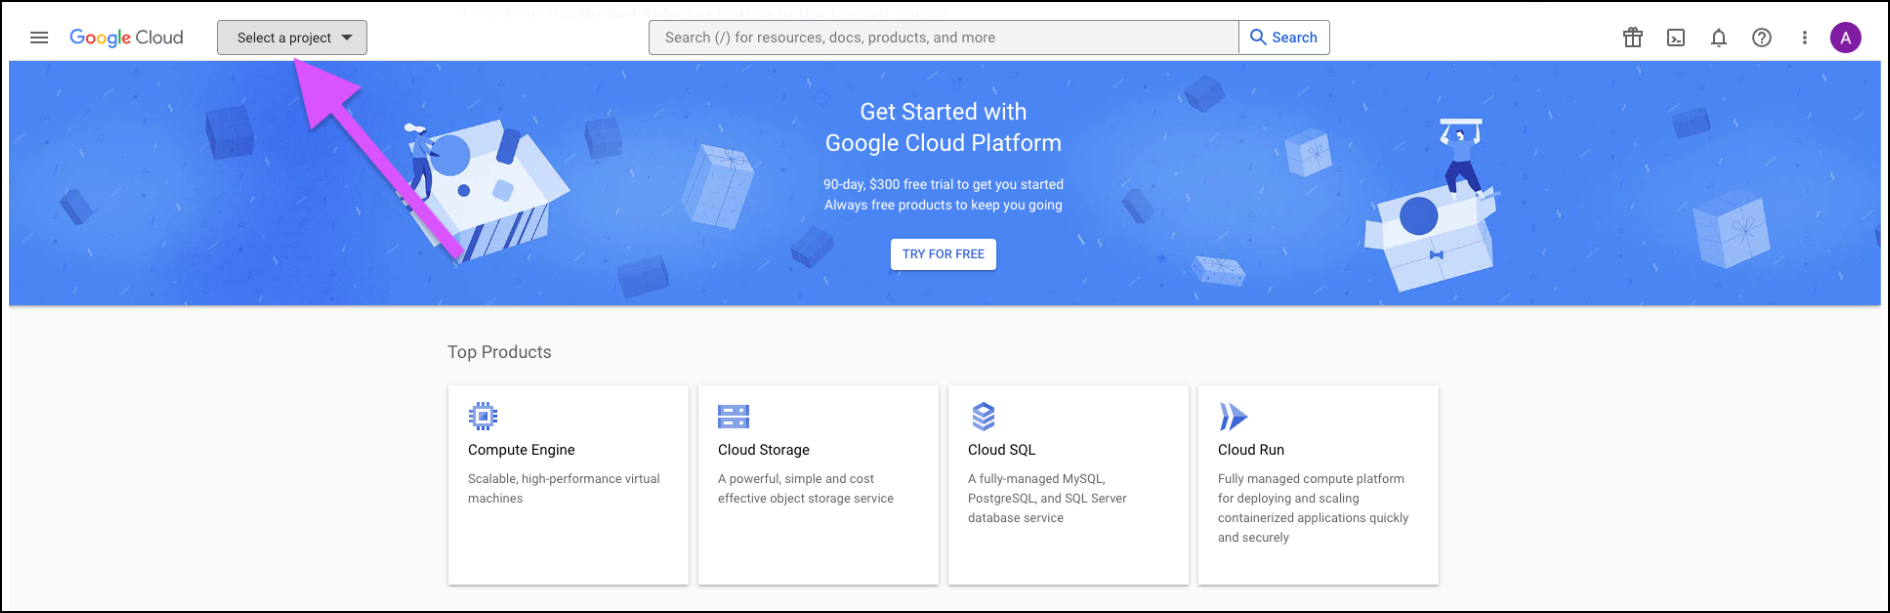
Task: Open the Compute Engine product title
Action: [521, 450]
